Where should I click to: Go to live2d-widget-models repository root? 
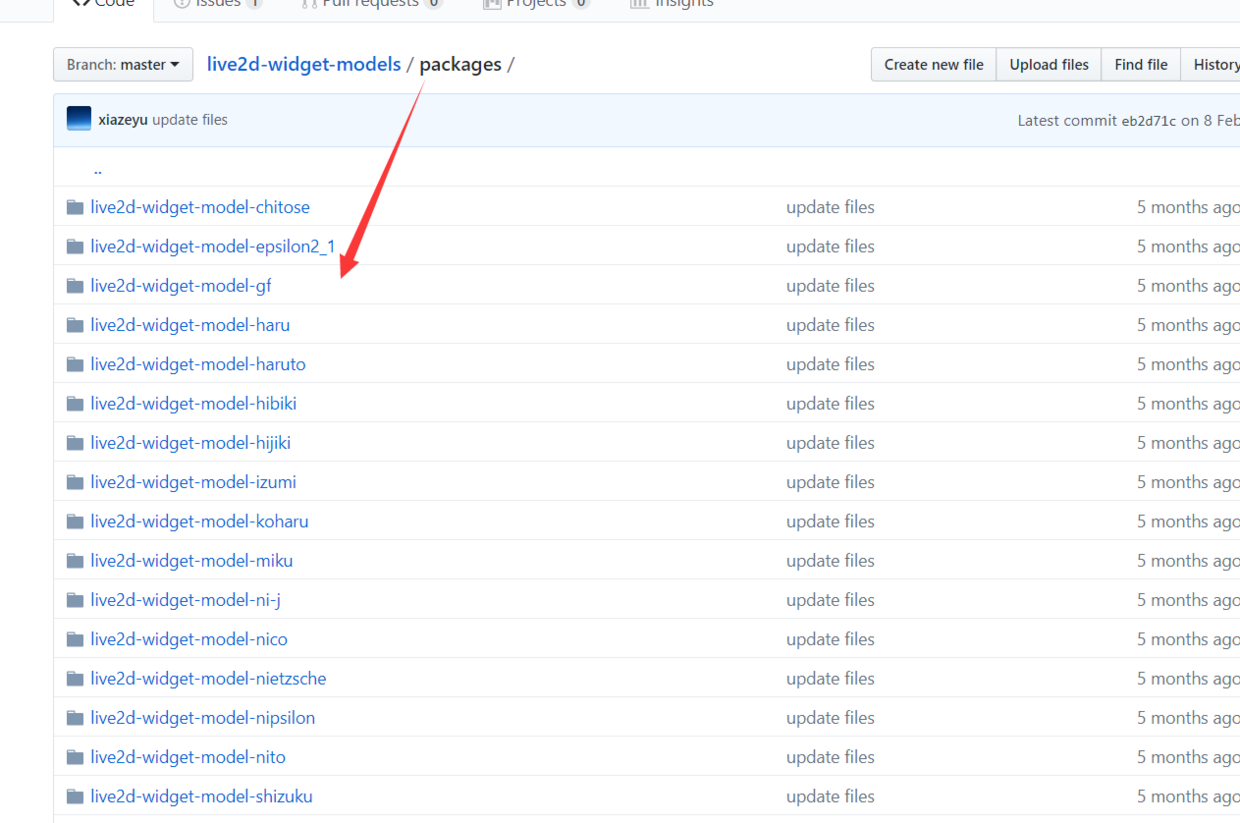point(303,65)
